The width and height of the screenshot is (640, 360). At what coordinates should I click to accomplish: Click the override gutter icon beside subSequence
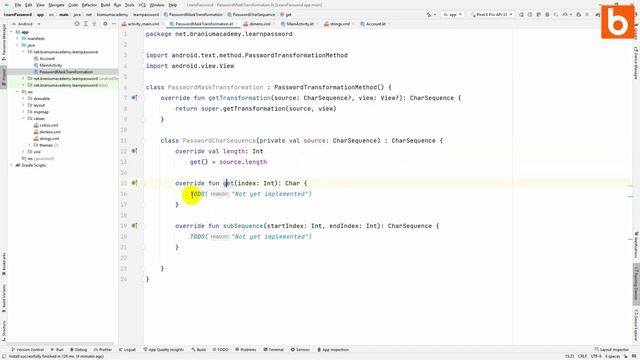(134, 225)
